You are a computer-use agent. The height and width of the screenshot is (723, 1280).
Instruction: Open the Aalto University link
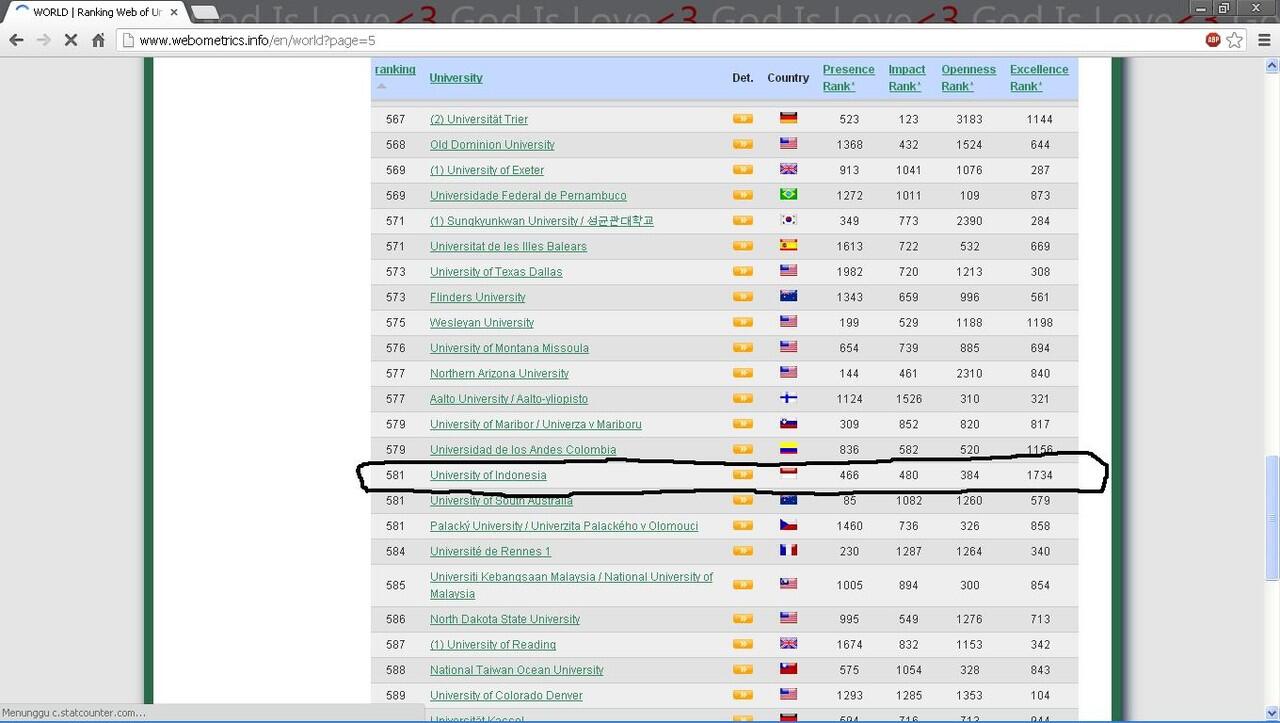click(509, 399)
